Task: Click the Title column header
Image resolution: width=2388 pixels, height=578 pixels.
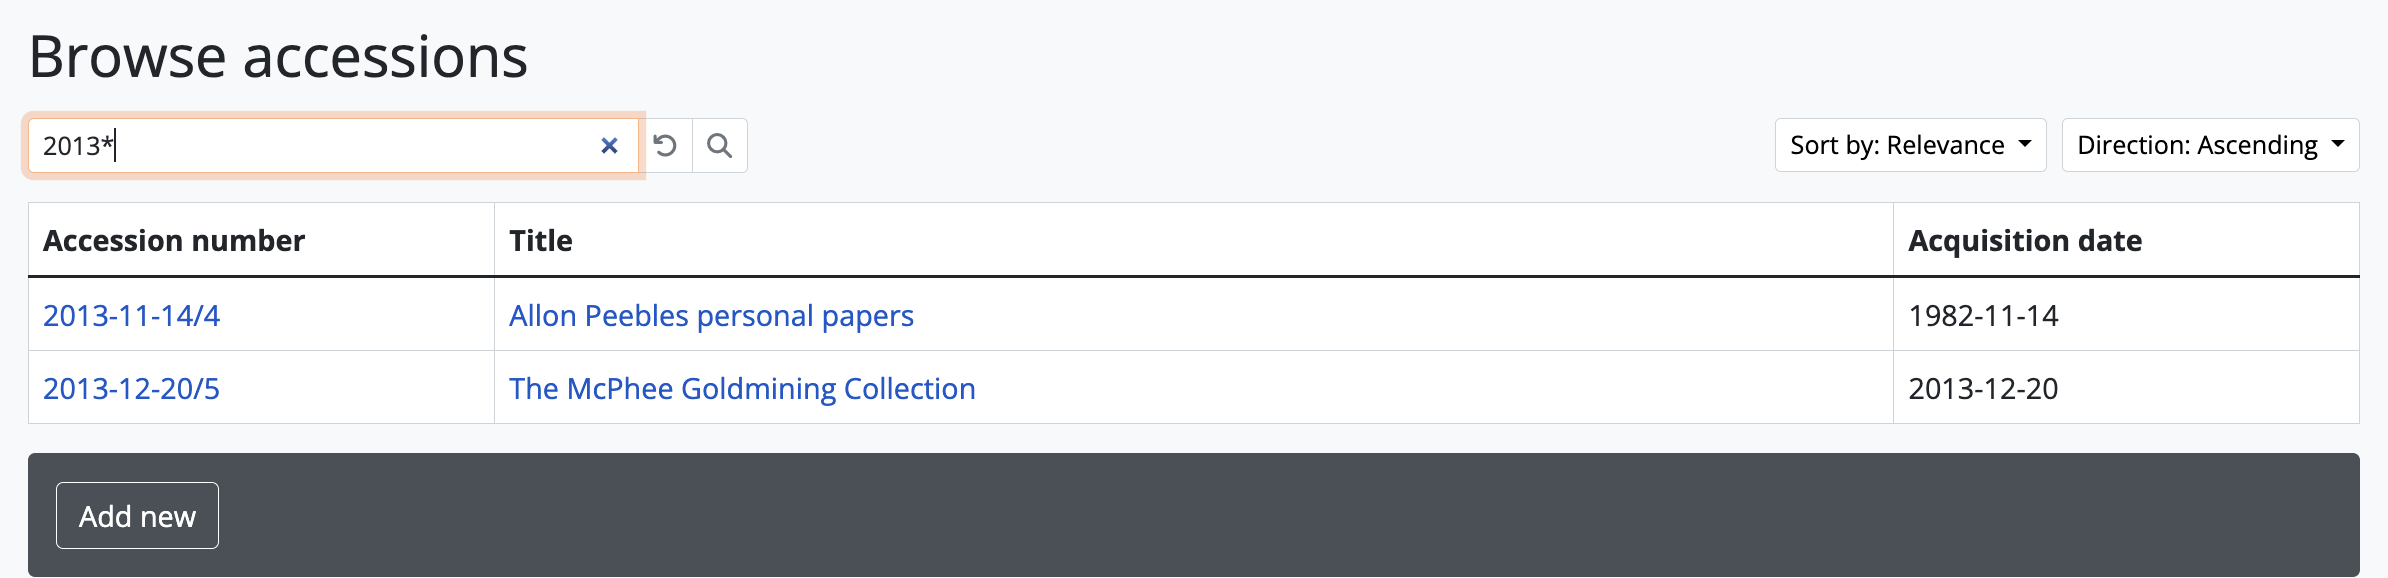Action: 541,241
